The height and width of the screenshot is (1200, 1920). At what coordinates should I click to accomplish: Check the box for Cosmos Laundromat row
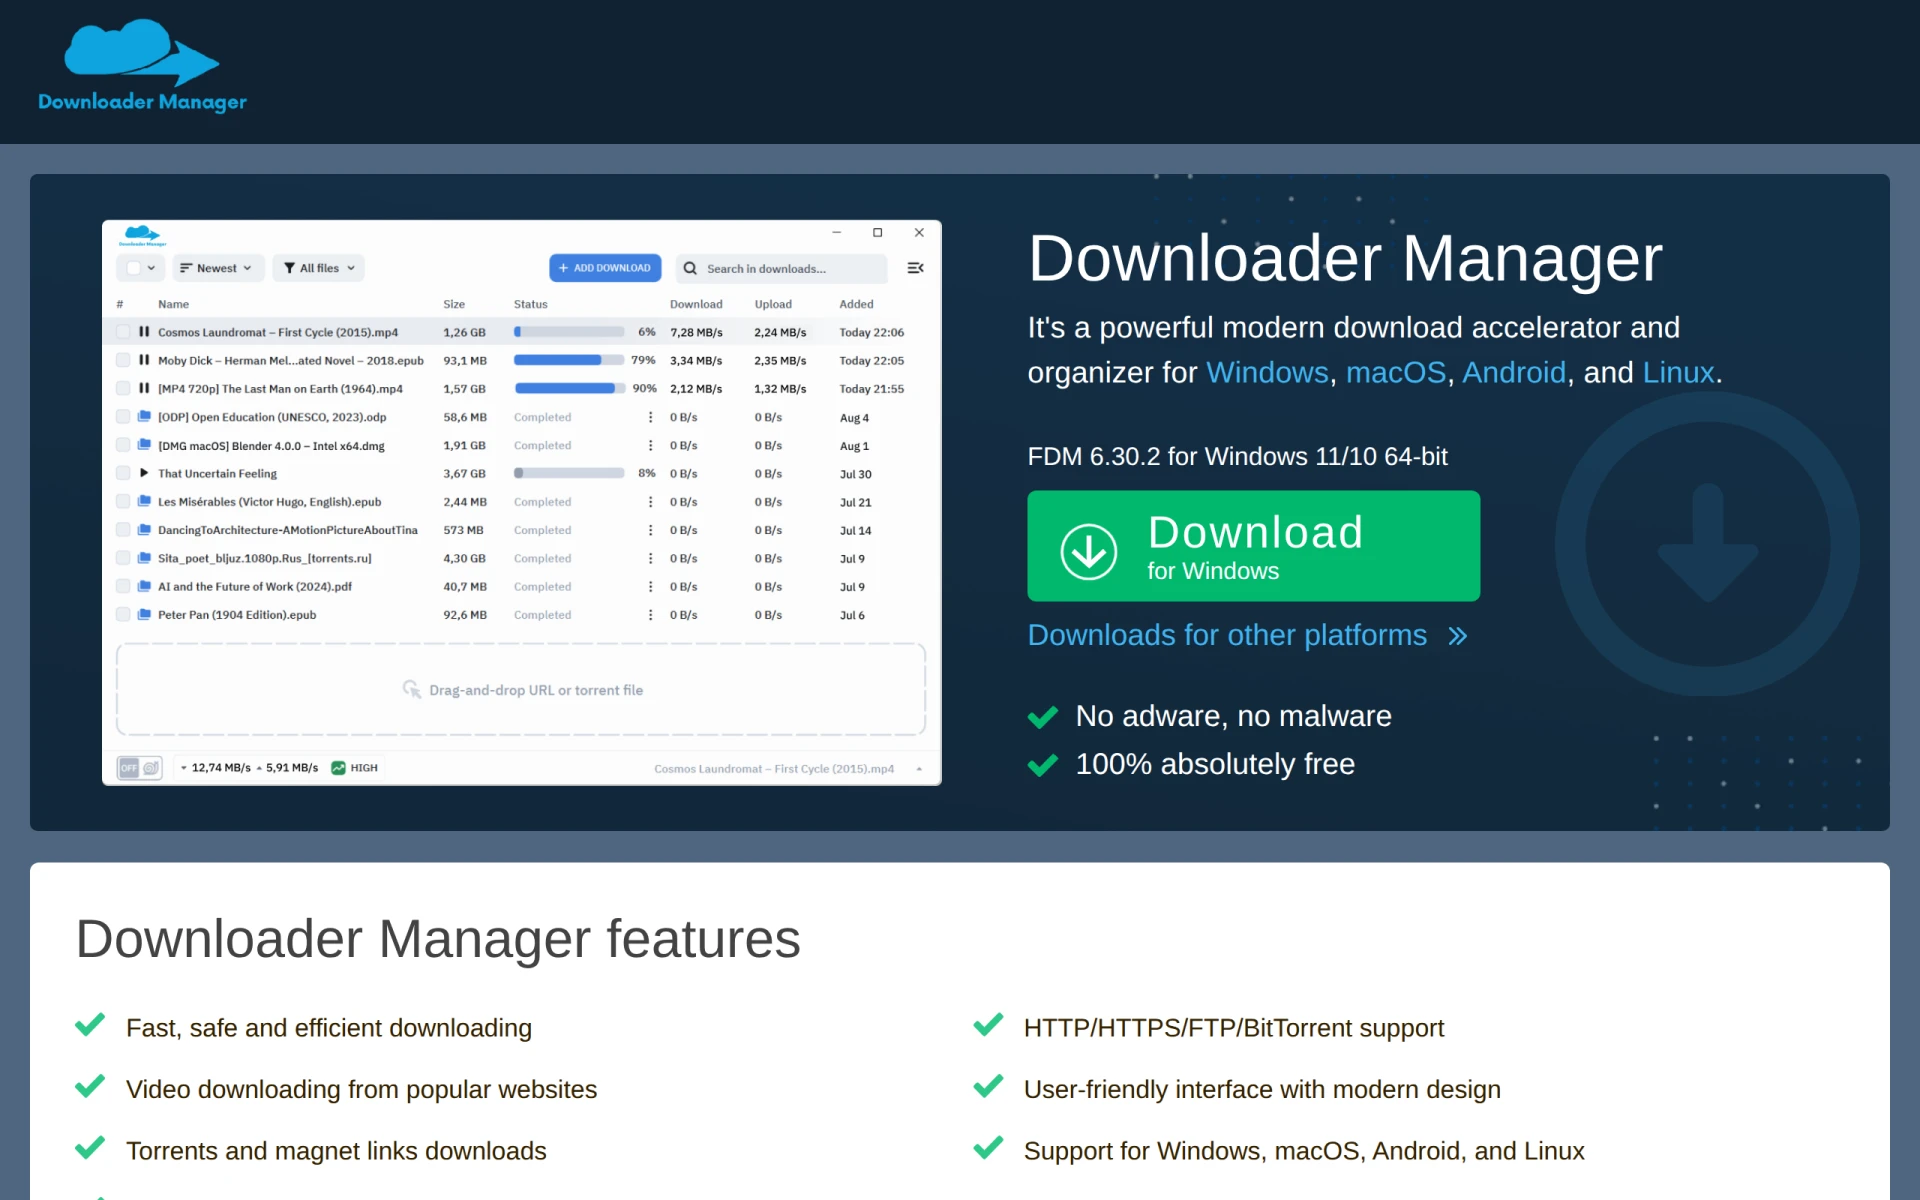tap(123, 332)
